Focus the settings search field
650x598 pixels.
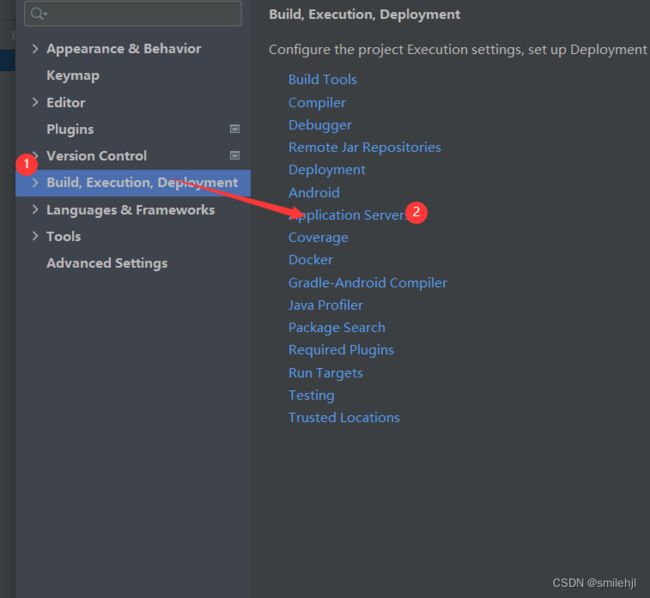pyautogui.click(x=133, y=14)
